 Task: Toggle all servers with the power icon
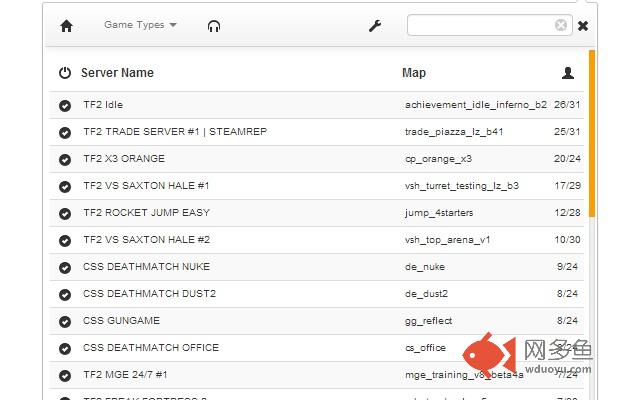click(65, 73)
